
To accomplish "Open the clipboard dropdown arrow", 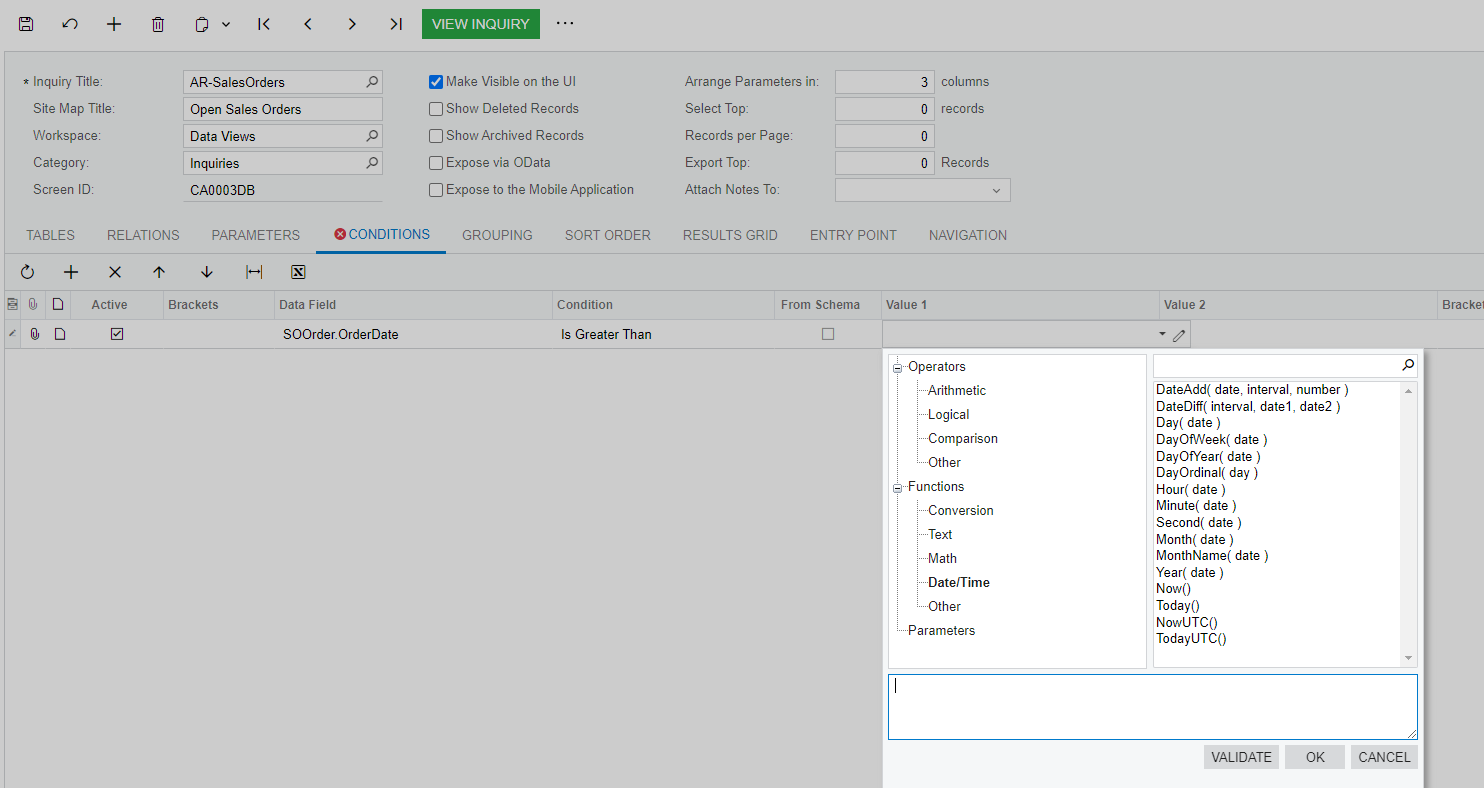I will coord(226,24).
